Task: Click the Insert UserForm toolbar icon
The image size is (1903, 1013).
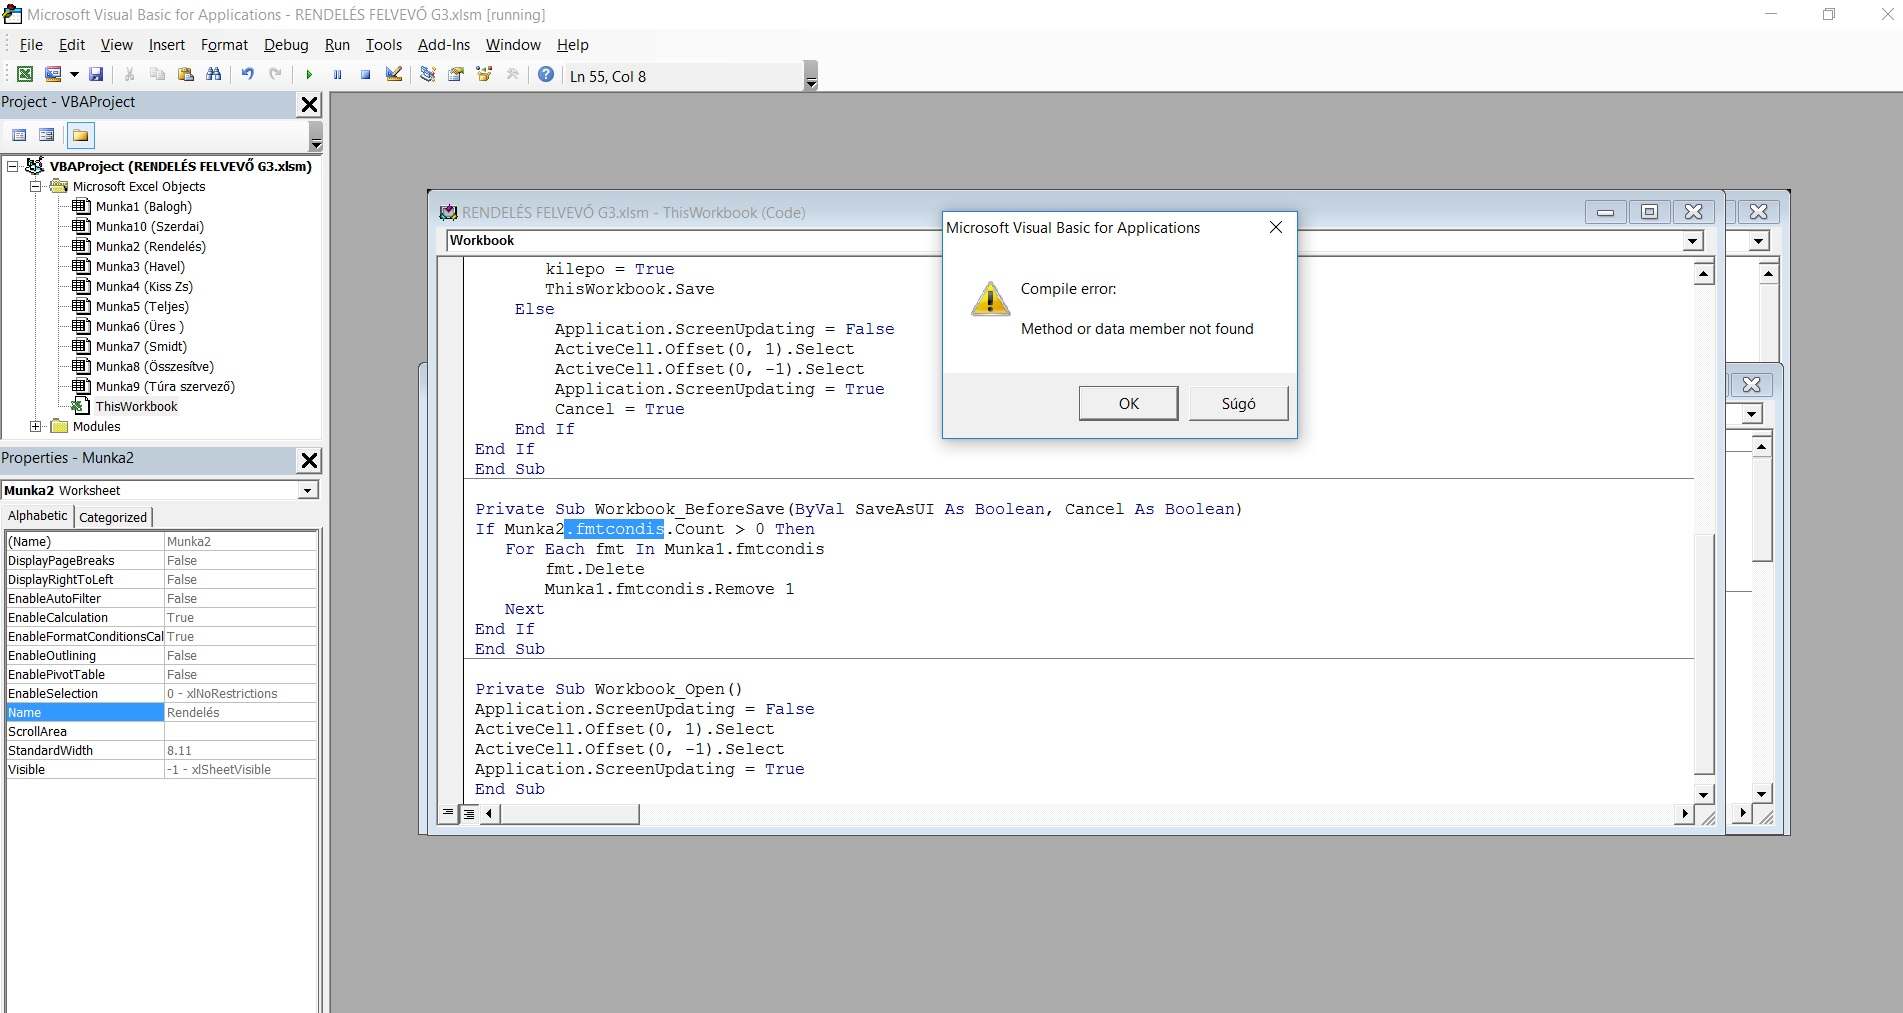Action: [x=53, y=75]
